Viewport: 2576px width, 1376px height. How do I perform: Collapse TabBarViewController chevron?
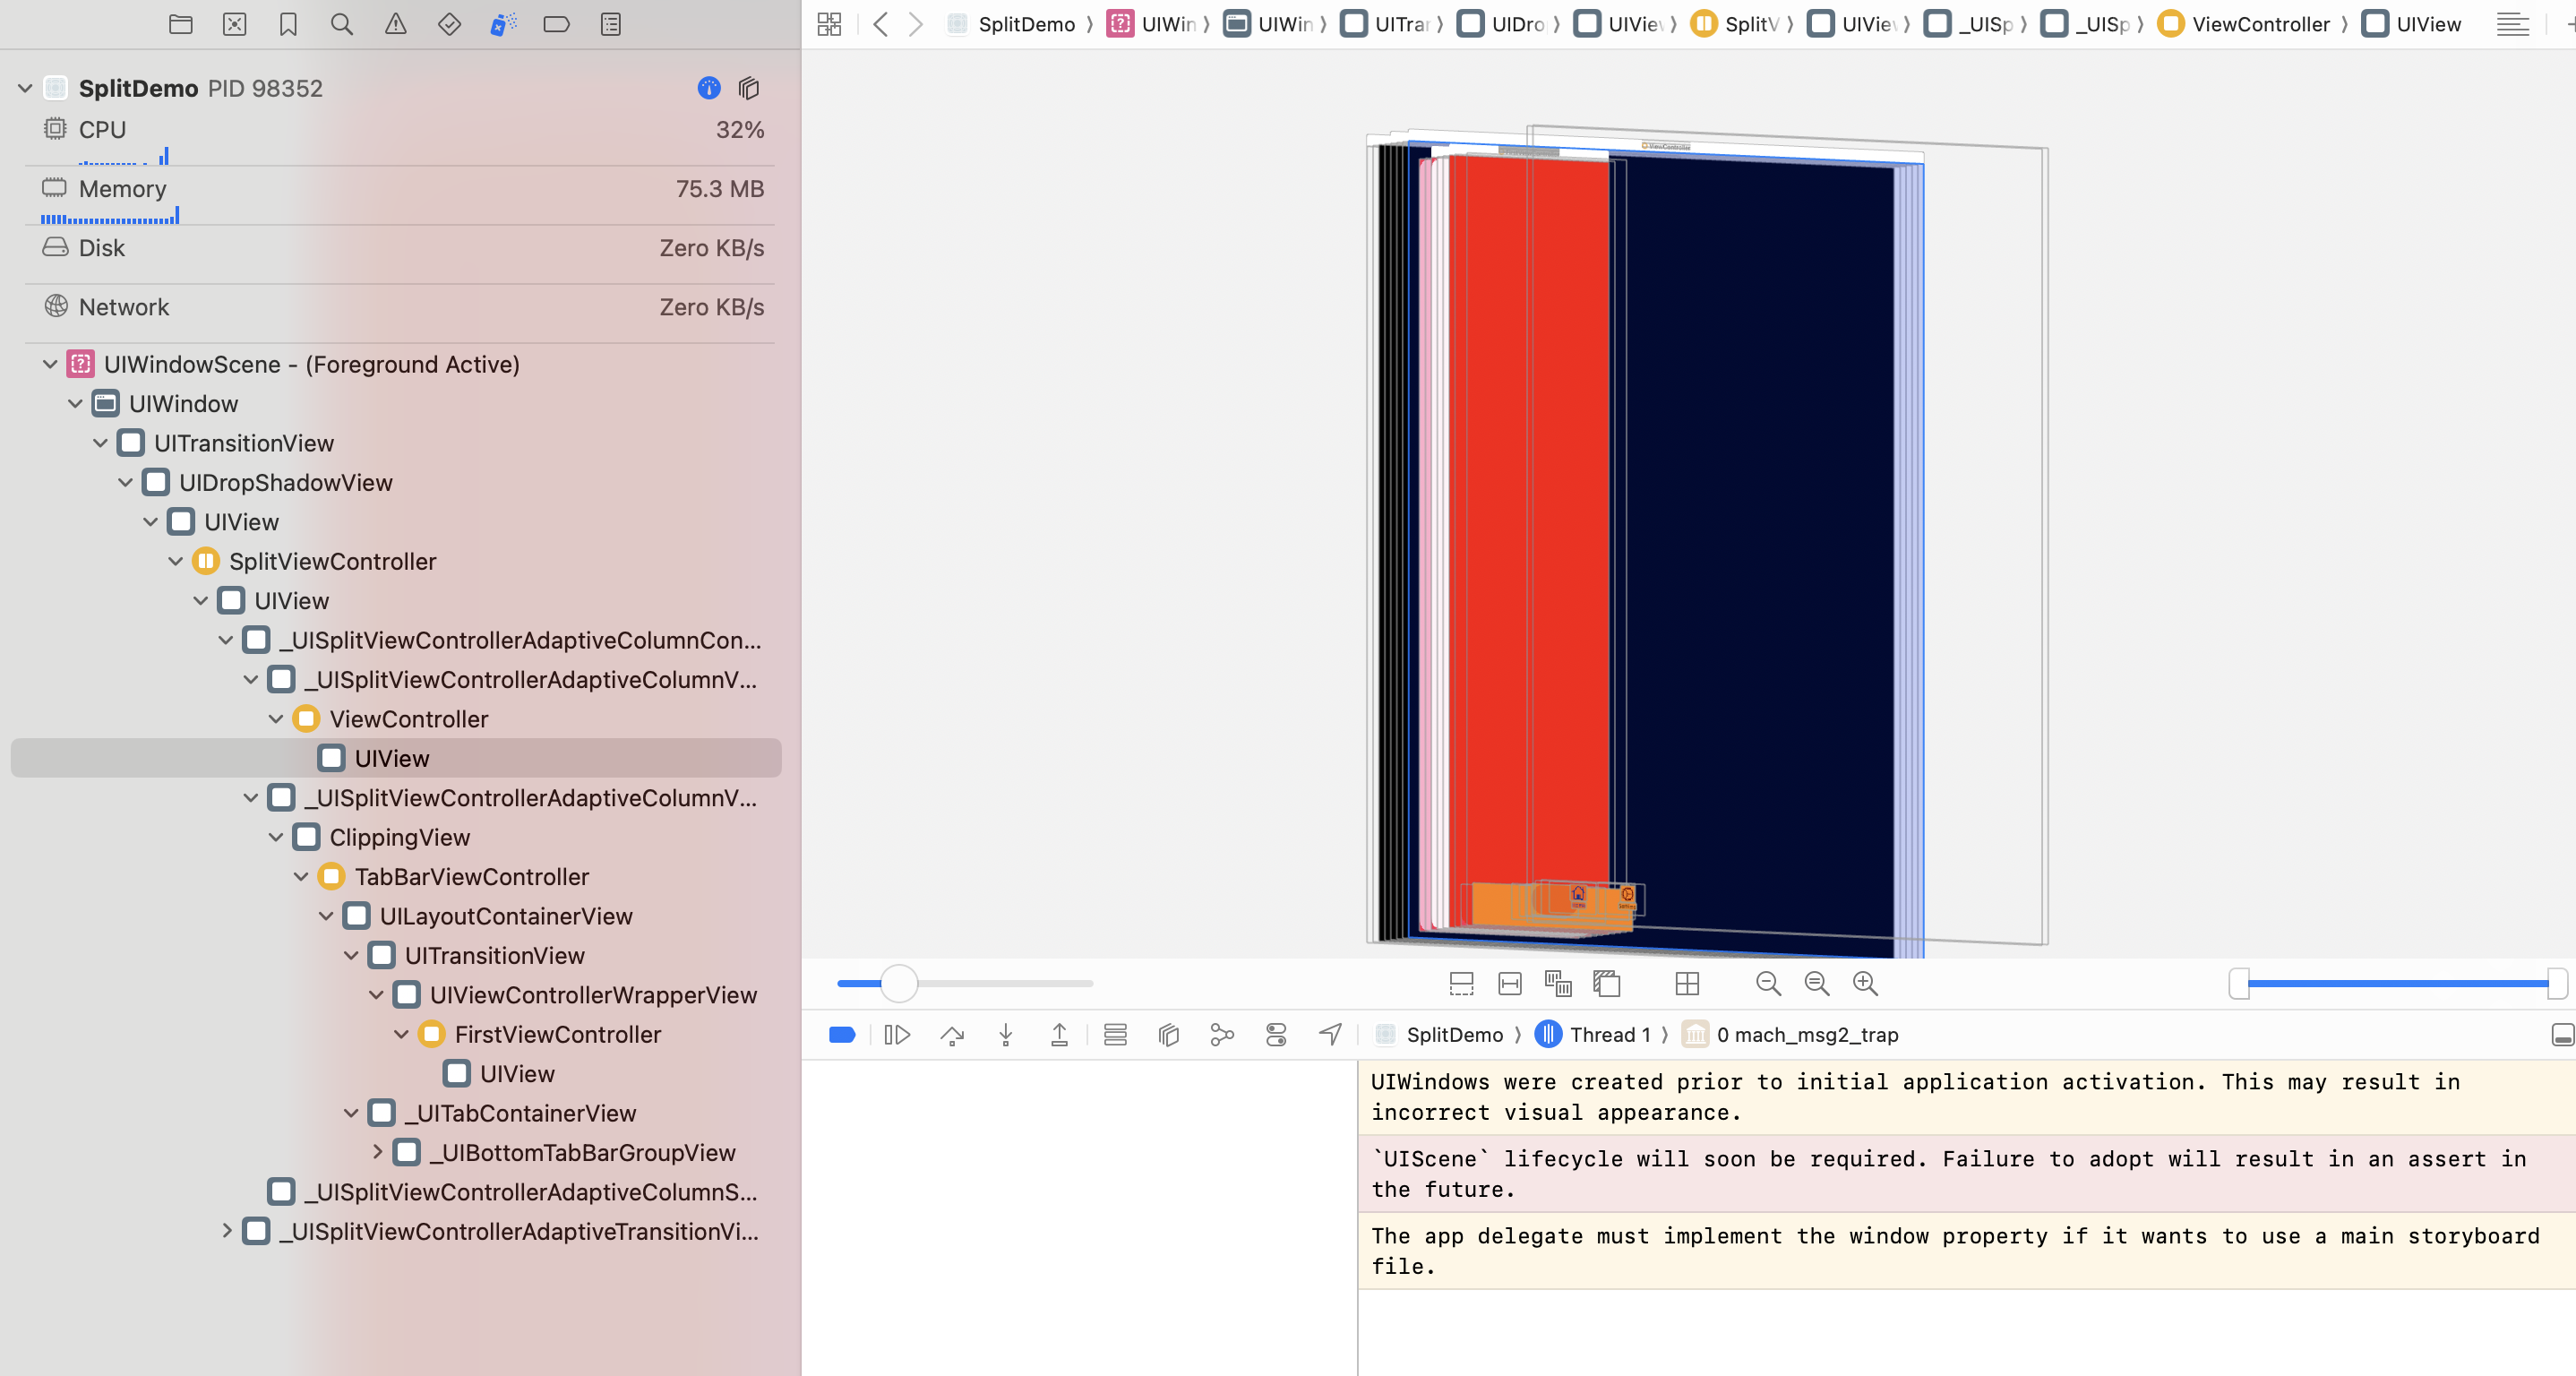pos(301,877)
